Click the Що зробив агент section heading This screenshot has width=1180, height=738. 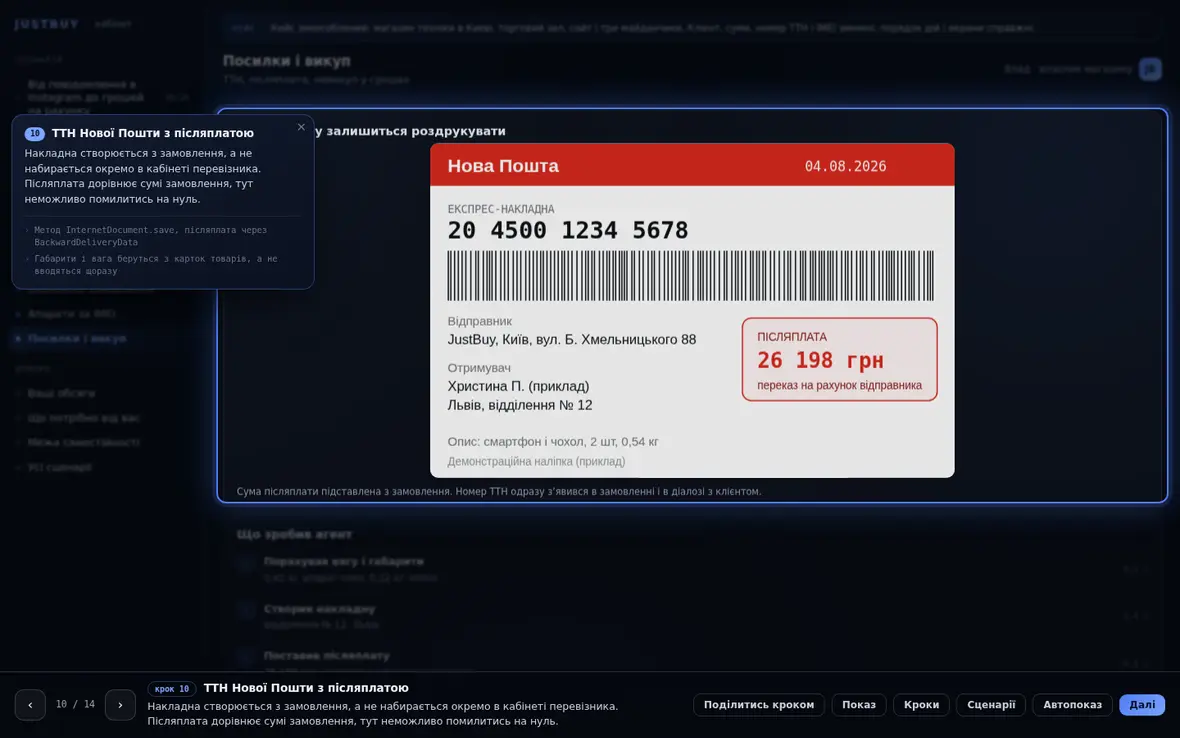(x=294, y=534)
